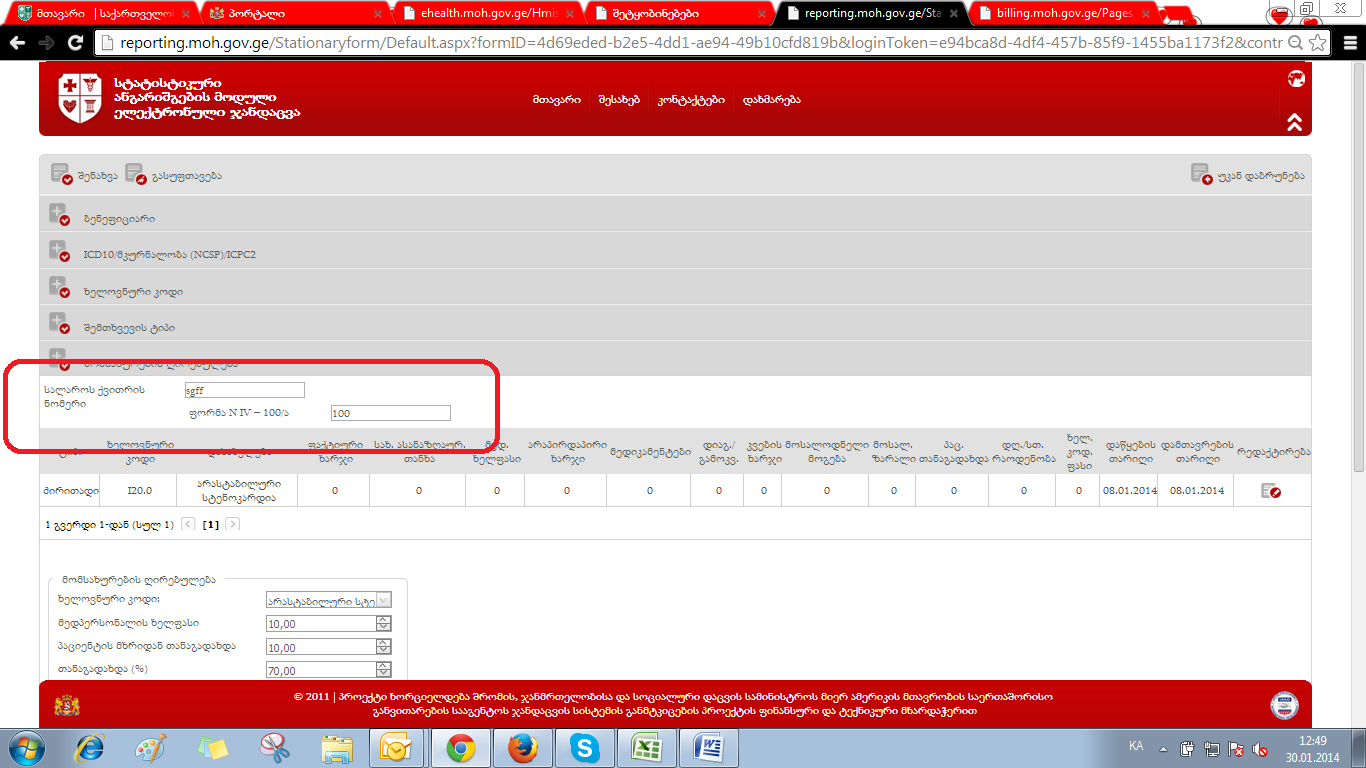Click the globe icon in the red header
This screenshot has height=768, width=1366.
(x=1296, y=79)
